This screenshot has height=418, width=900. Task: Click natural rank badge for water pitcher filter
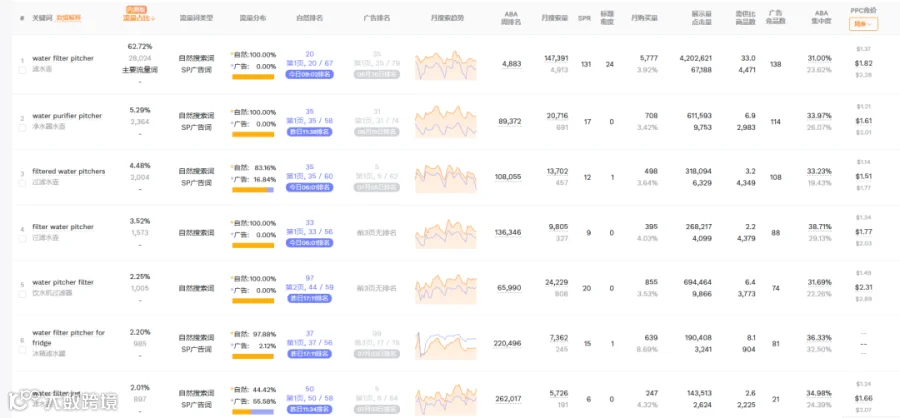pyautogui.click(x=309, y=298)
